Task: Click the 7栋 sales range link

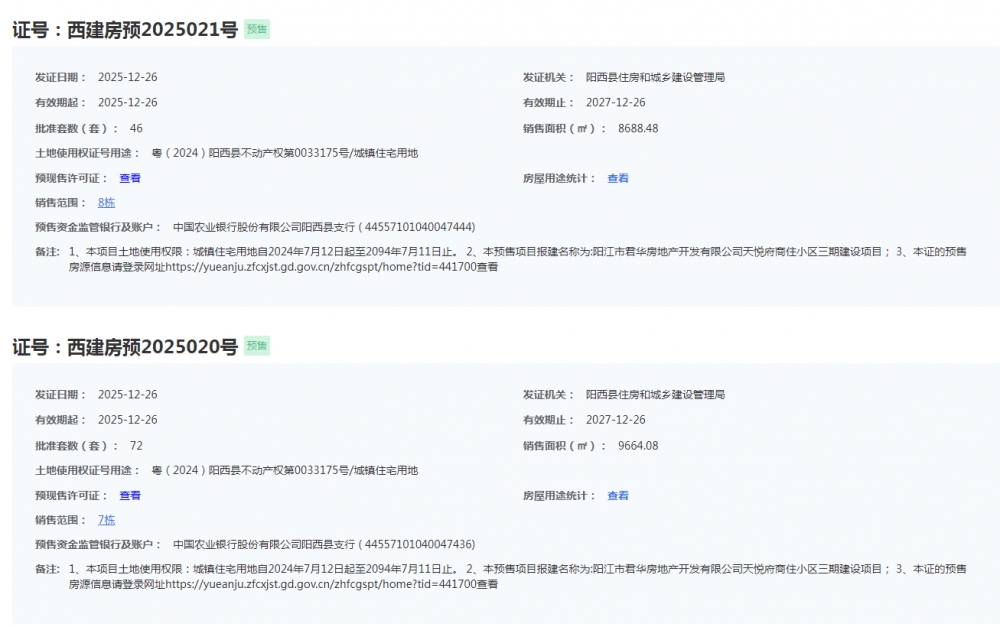Action: (x=106, y=520)
